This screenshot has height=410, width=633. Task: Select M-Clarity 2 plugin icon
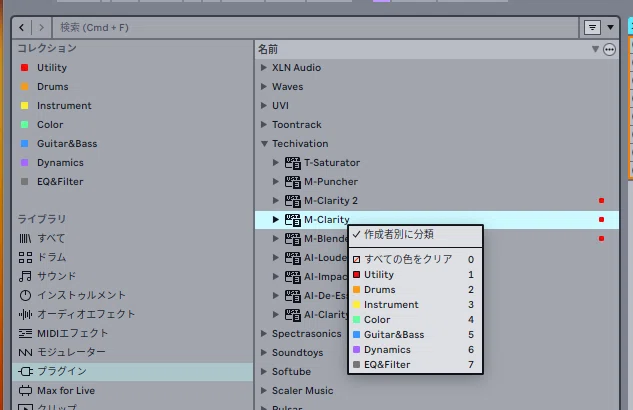(293, 201)
